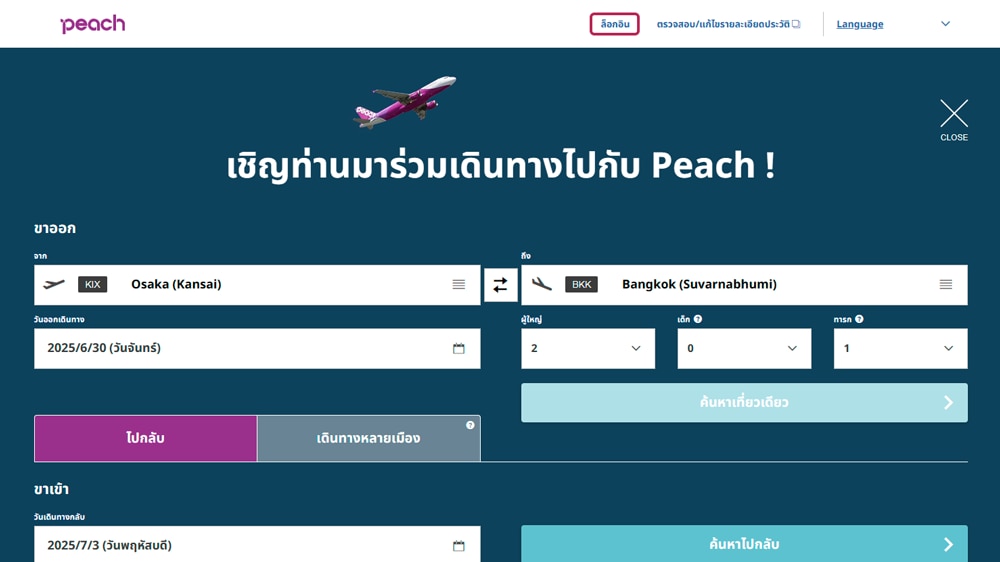Expand the เด็ก children dropdown
The height and width of the screenshot is (562, 1000).
(744, 349)
